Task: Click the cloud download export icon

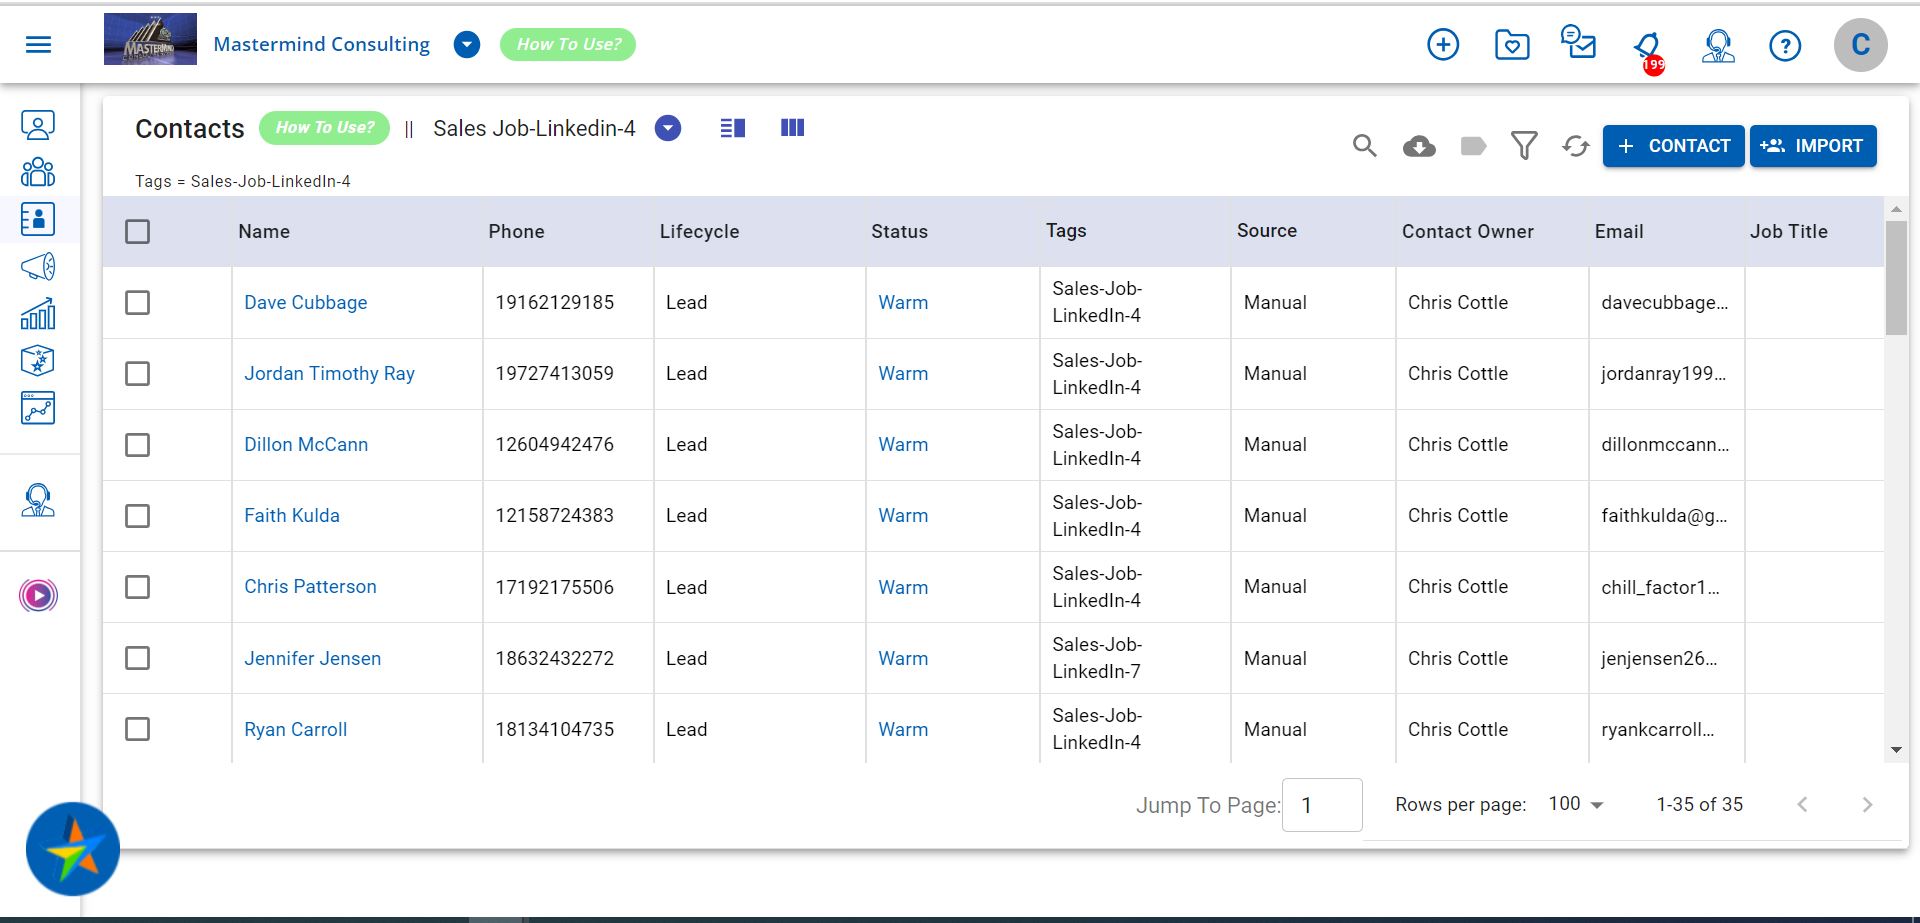Action: tap(1419, 147)
